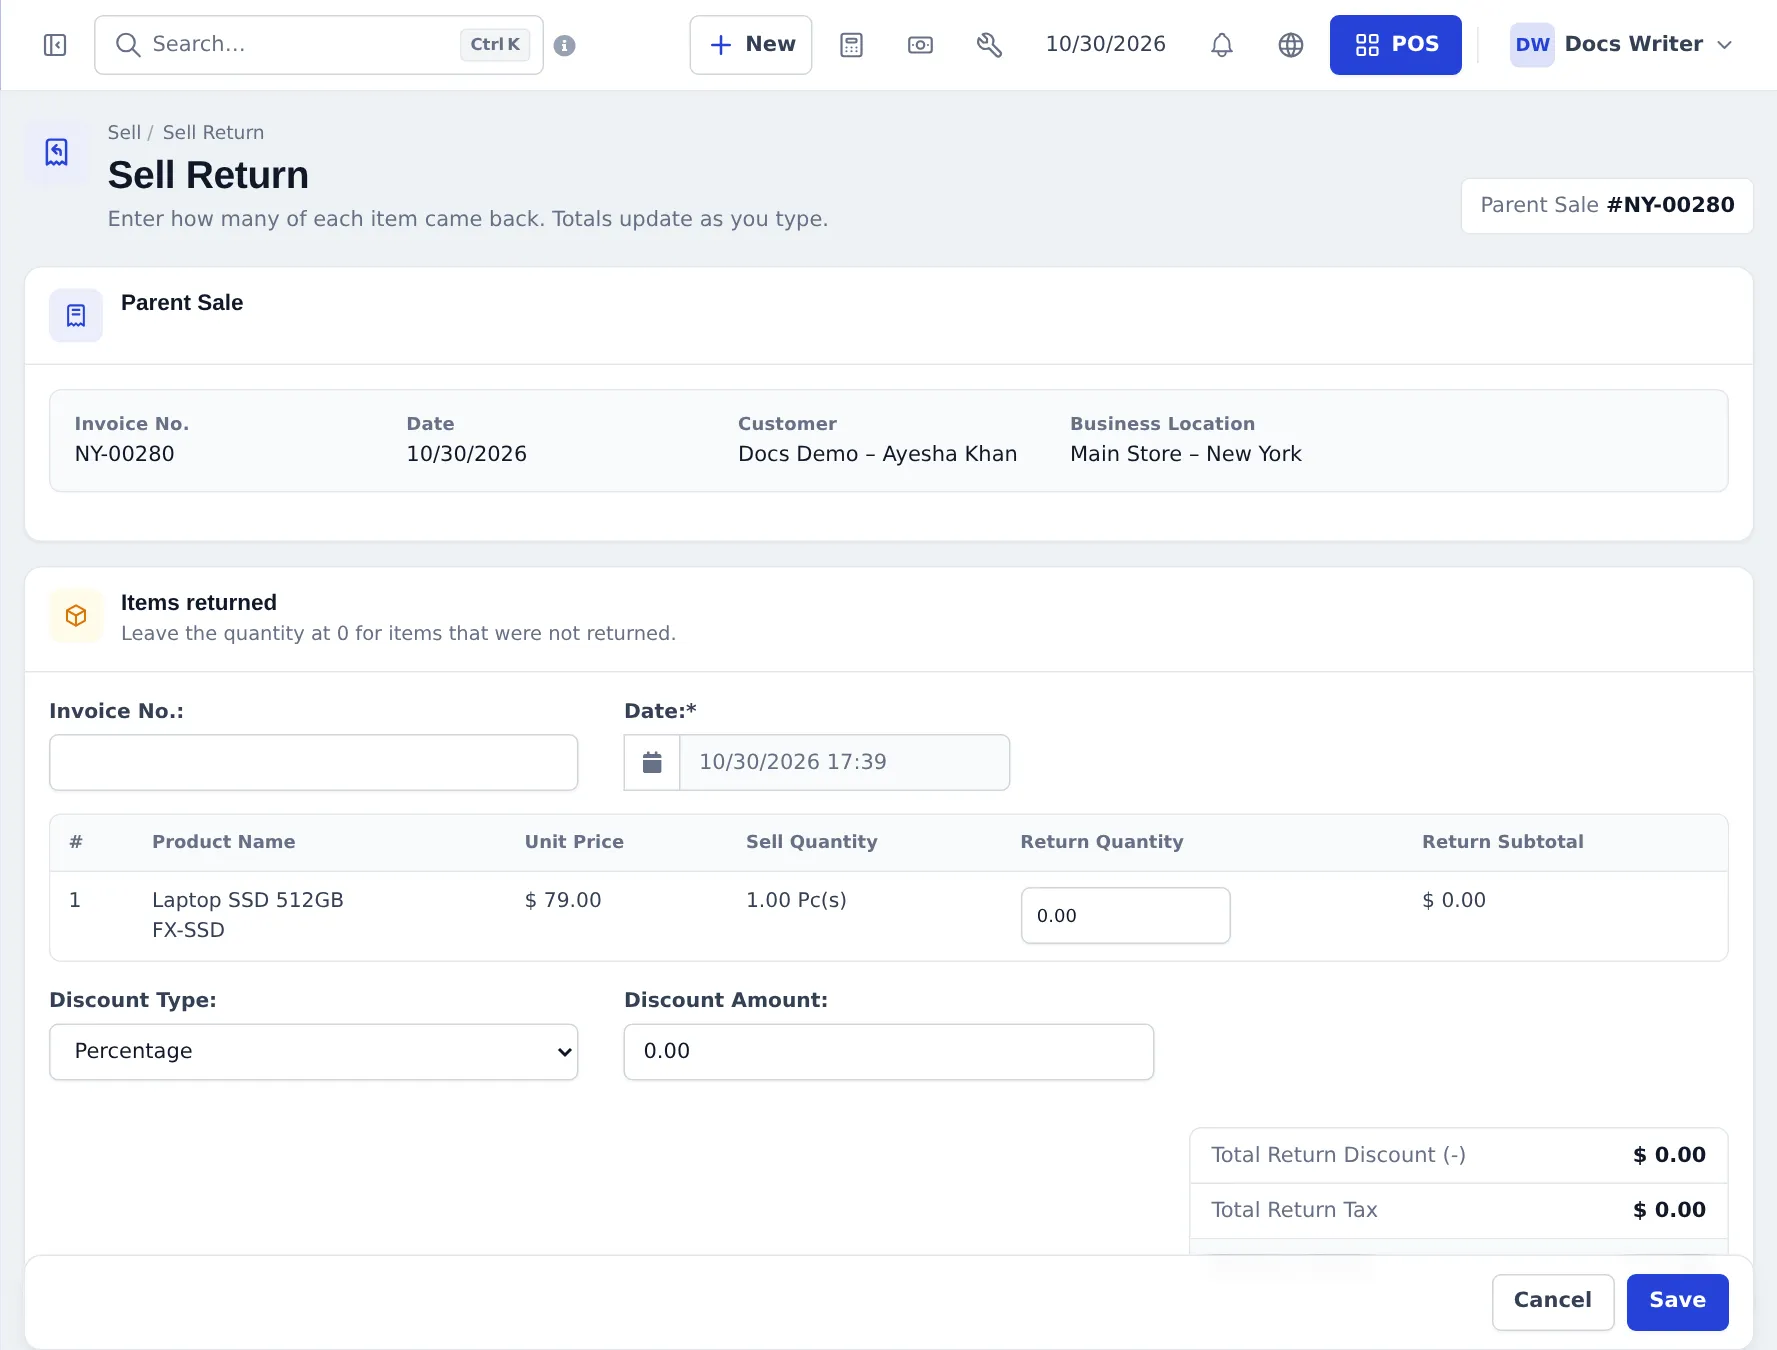This screenshot has height=1350, width=1777.
Task: Click invoice value NY-00280
Action: pyautogui.click(x=124, y=455)
